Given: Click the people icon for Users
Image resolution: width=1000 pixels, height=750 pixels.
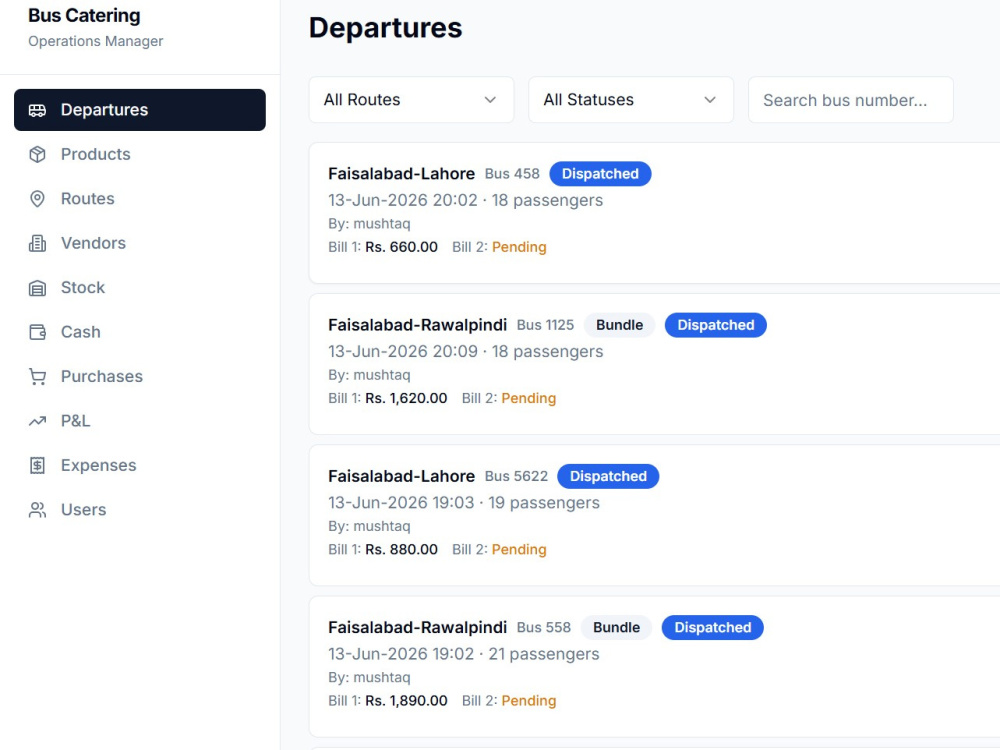Looking at the screenshot, I should click(37, 510).
